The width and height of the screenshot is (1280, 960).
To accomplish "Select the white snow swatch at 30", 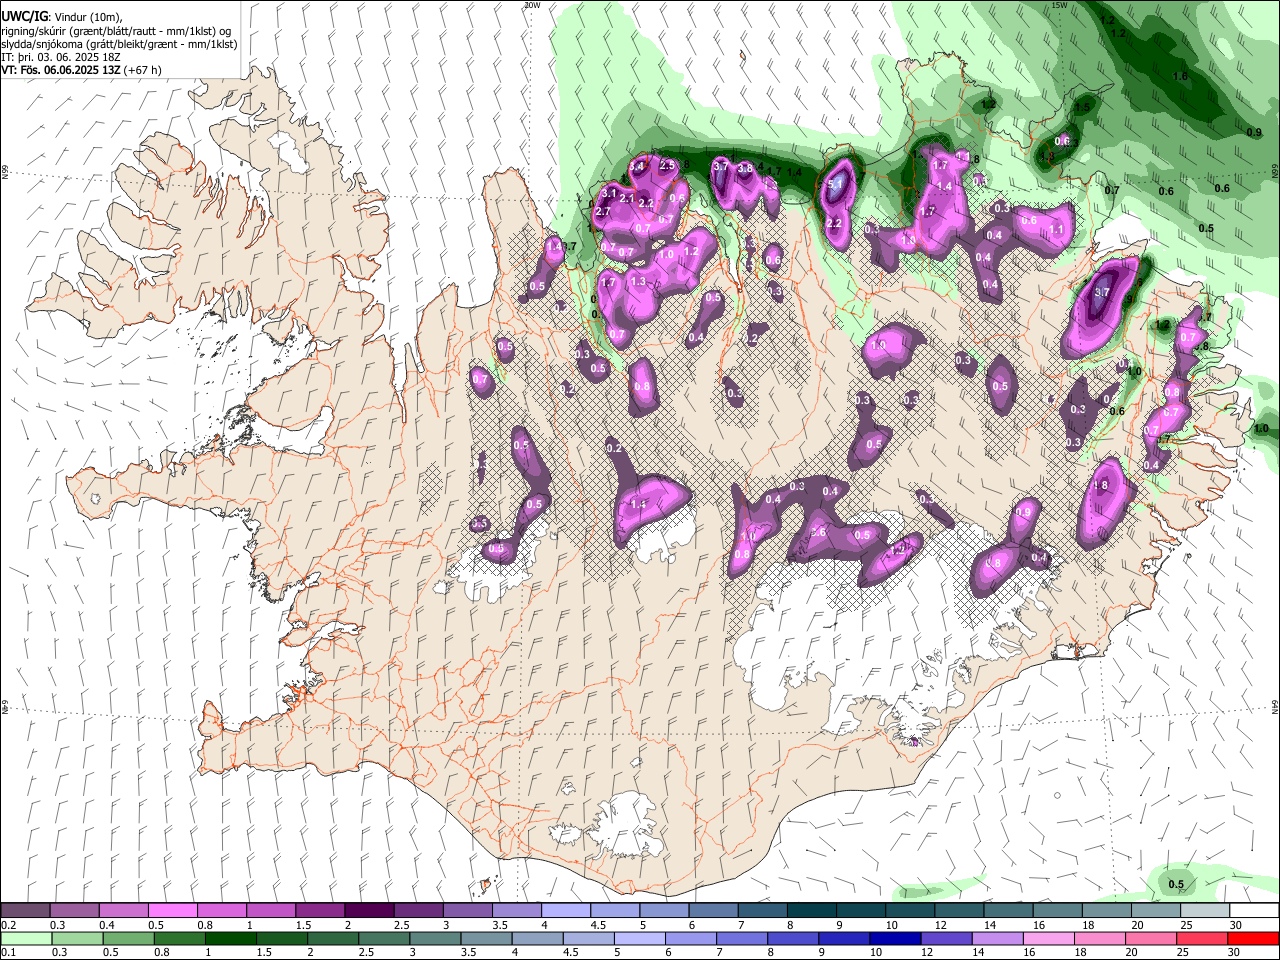I will click(1254, 911).
